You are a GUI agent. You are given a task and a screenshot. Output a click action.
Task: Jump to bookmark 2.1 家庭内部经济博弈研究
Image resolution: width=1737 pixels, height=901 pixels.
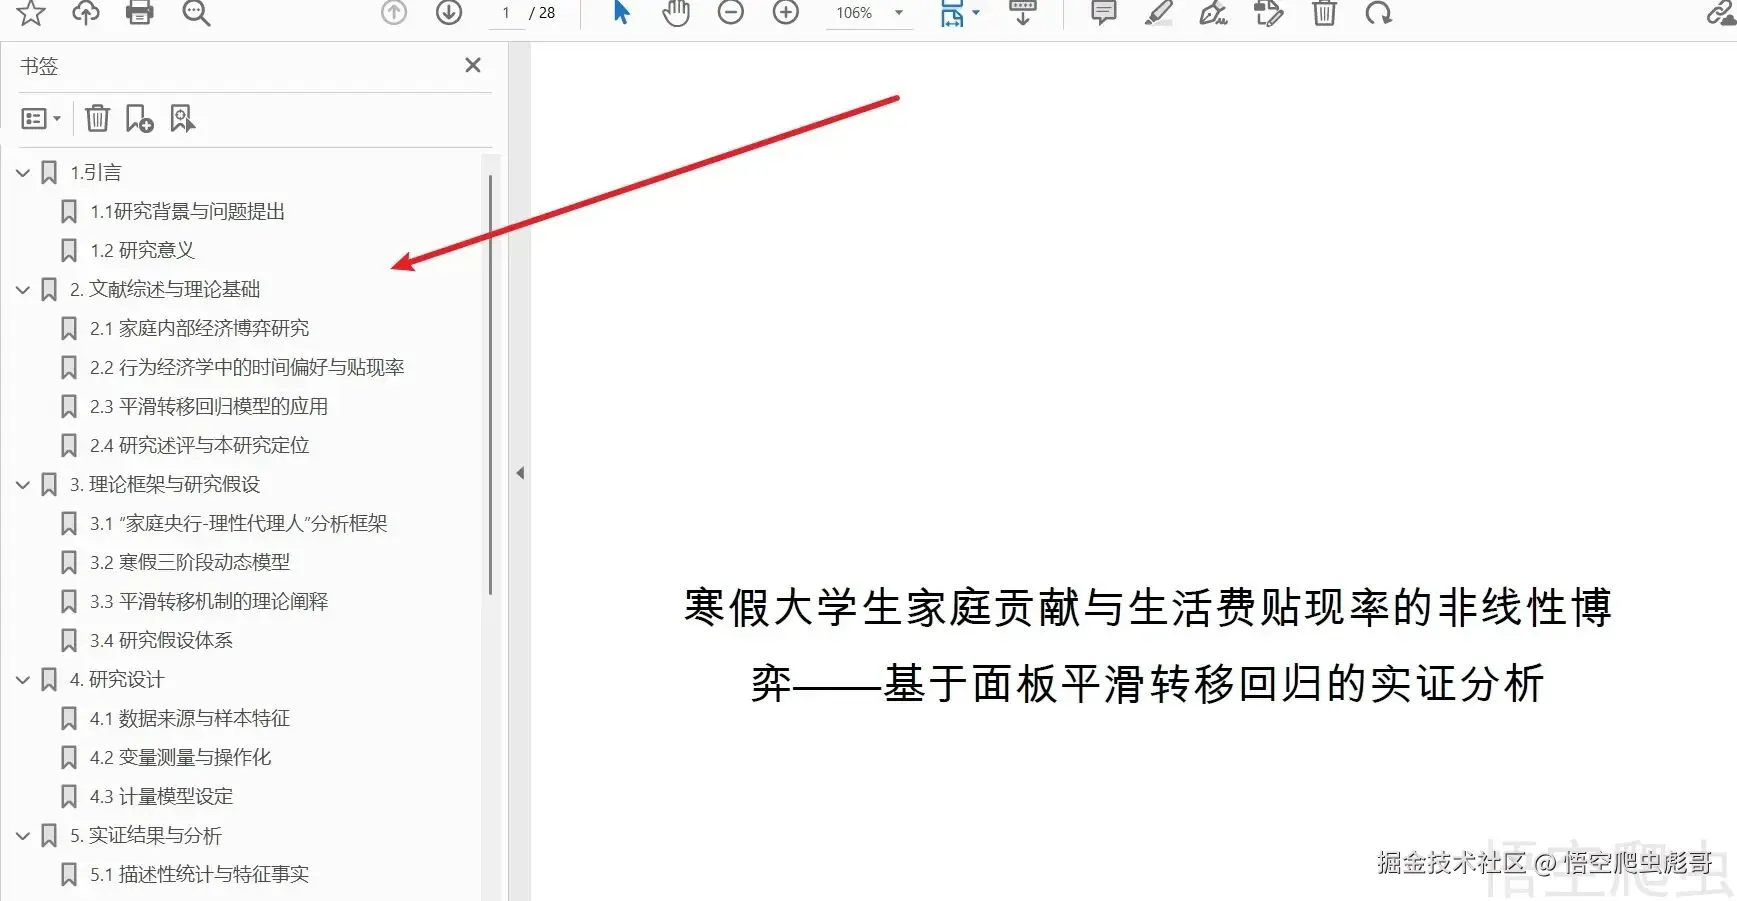click(x=200, y=329)
